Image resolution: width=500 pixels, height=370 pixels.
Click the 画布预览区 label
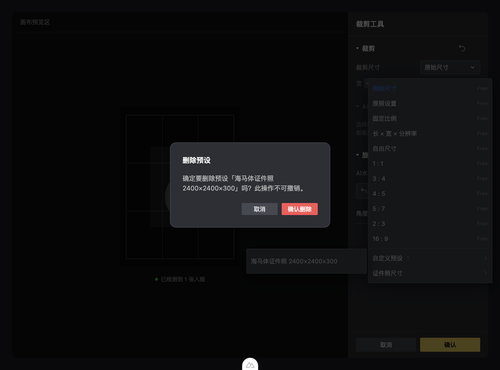pyautogui.click(x=35, y=22)
